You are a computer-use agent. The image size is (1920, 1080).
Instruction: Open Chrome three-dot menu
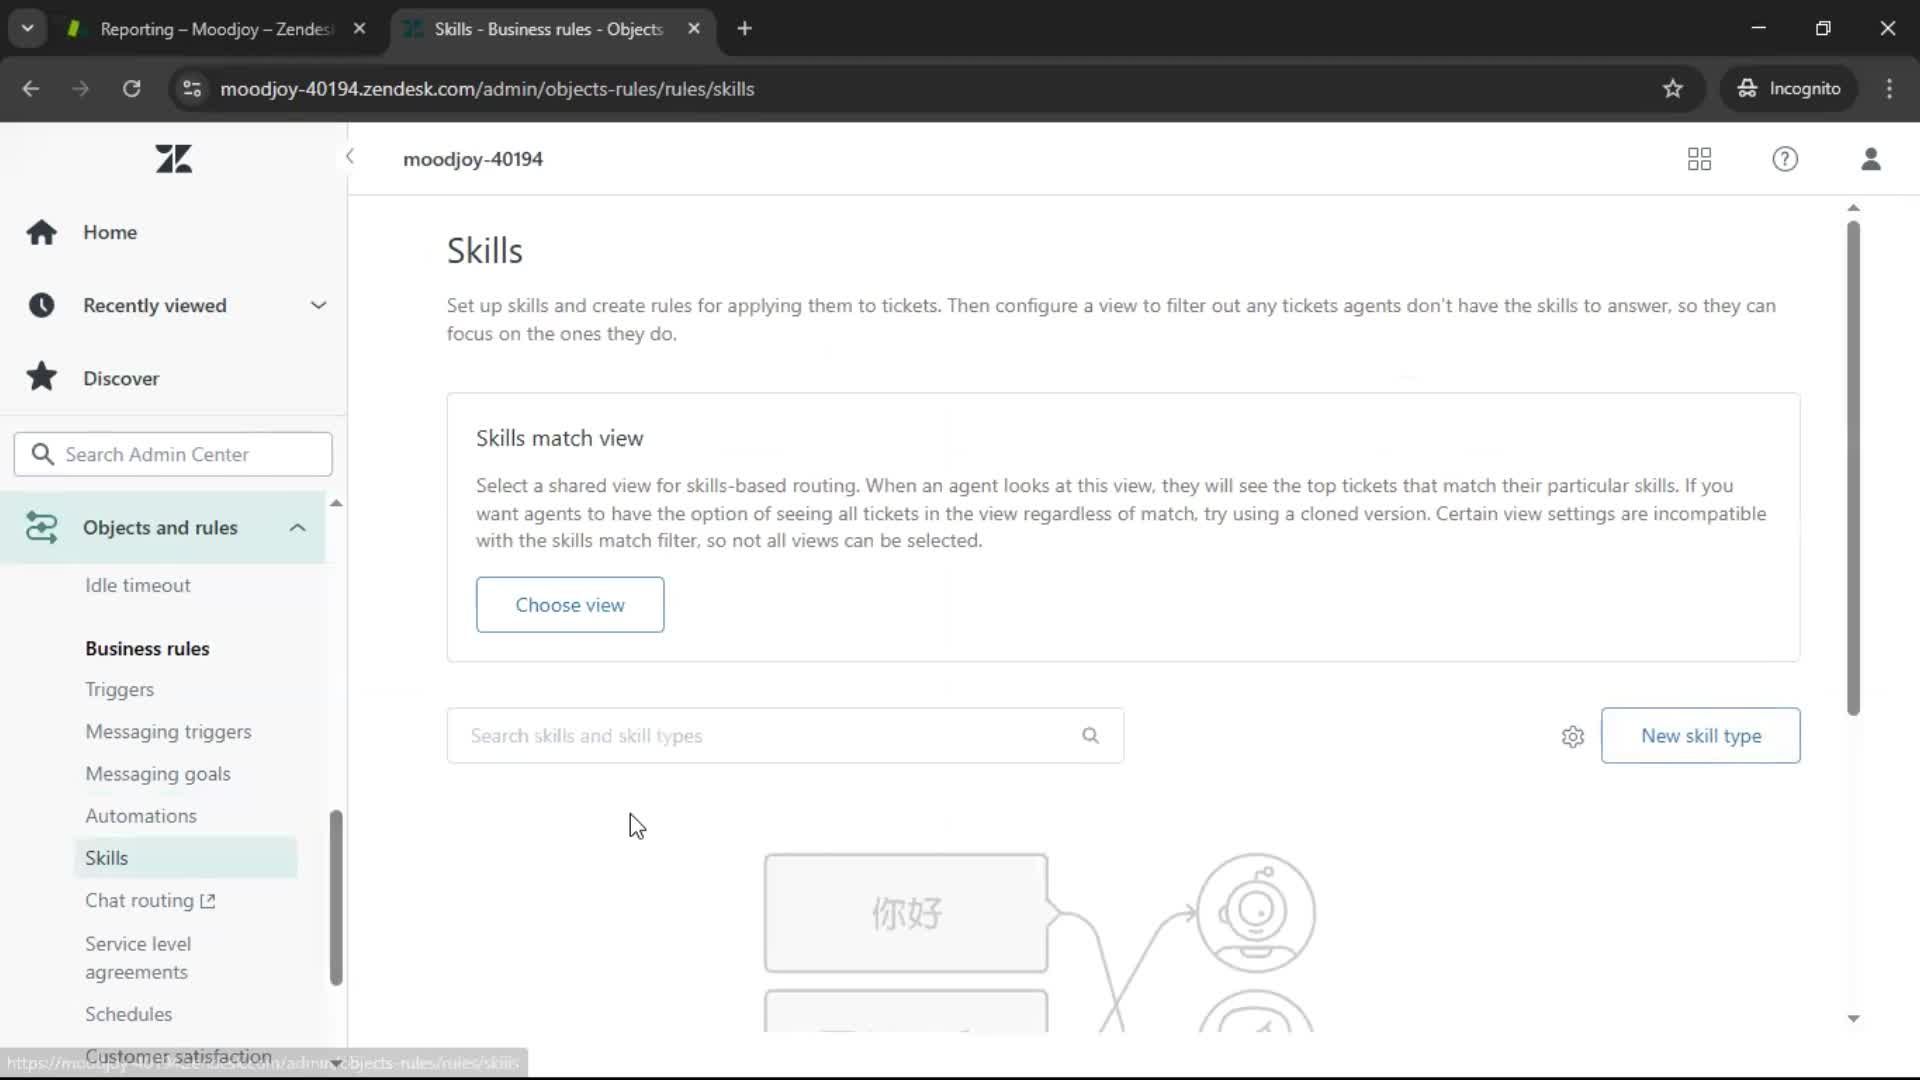[x=1889, y=89]
